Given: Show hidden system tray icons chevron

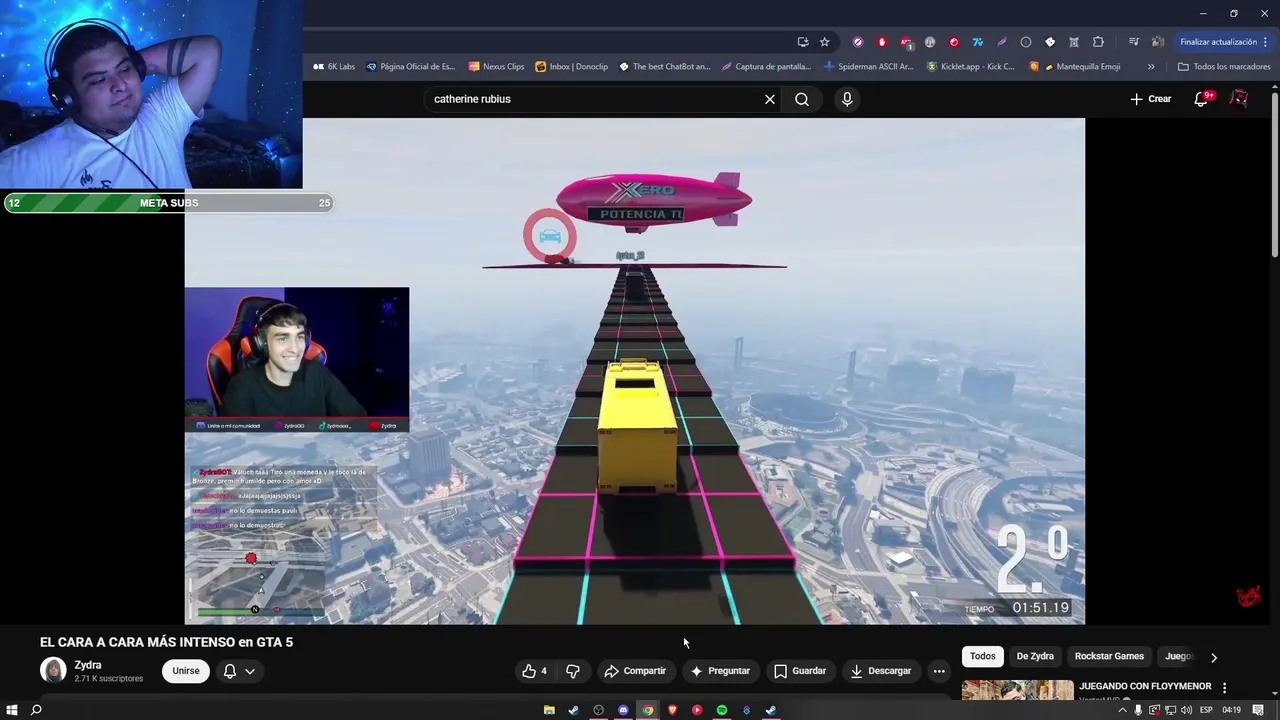Looking at the screenshot, I should tap(1122, 710).
